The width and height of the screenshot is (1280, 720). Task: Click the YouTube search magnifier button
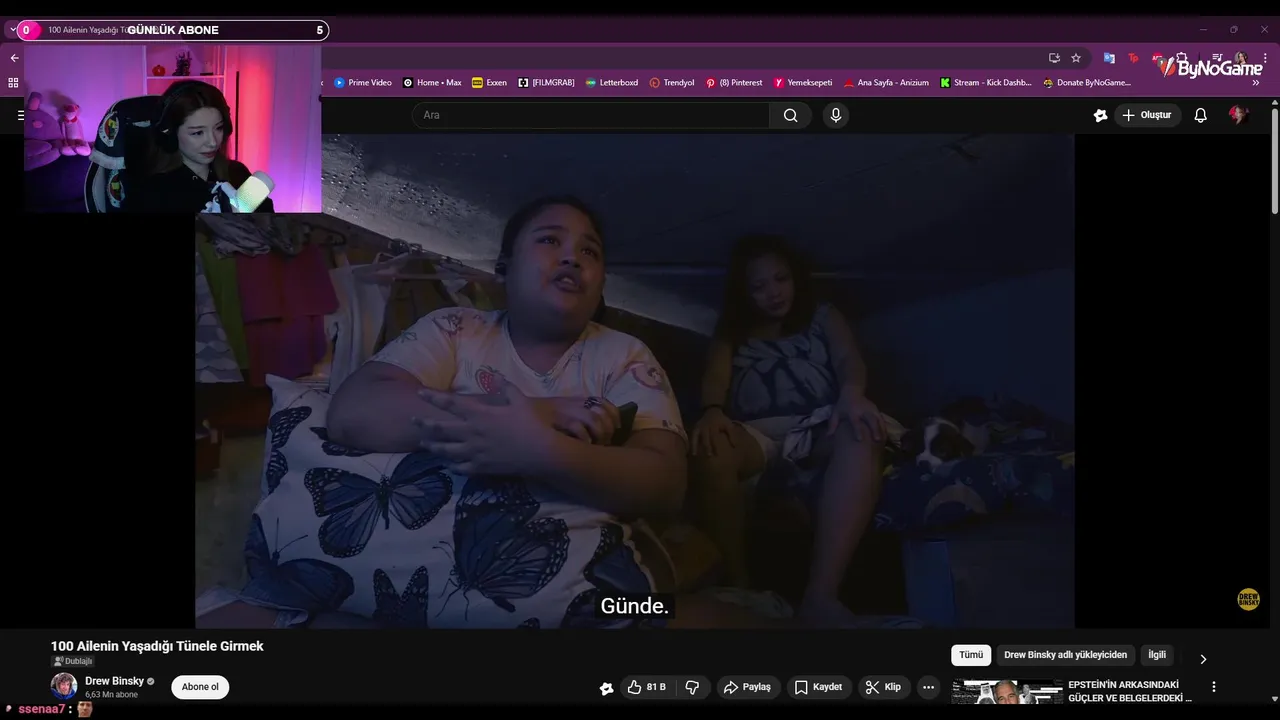[x=791, y=115]
